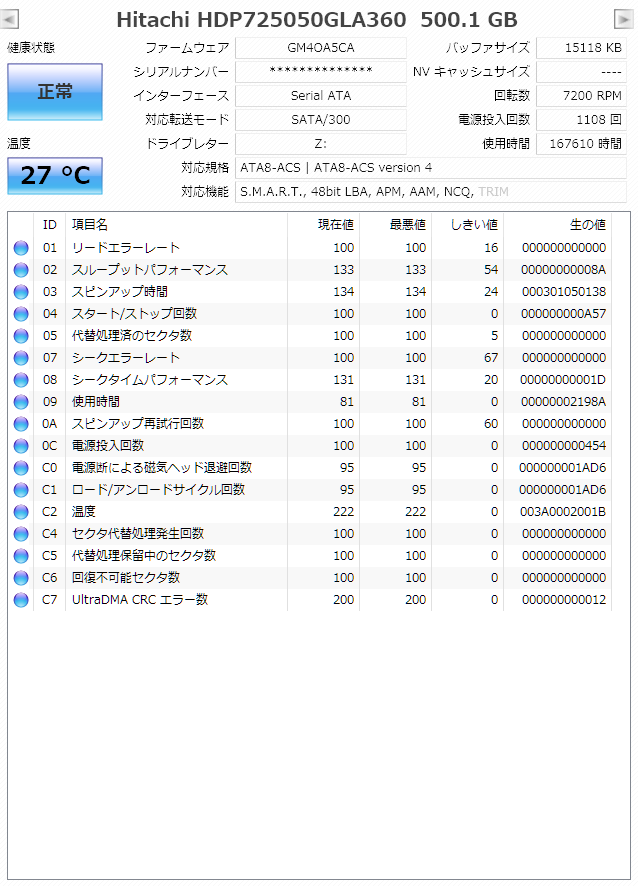Select the リードエラーレート attribute name
This screenshot has width=638, height=886.
tap(125, 248)
